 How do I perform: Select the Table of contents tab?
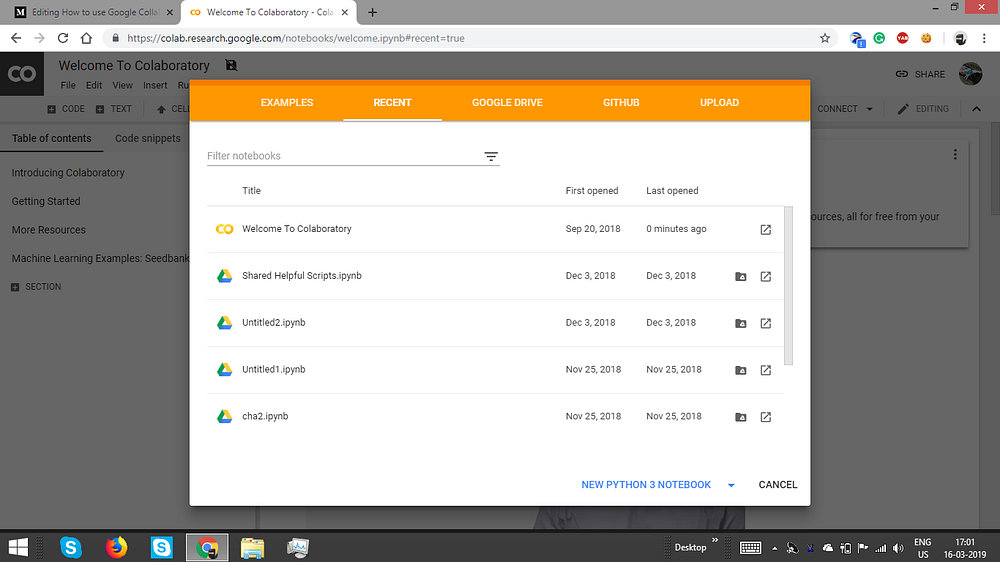click(x=52, y=138)
